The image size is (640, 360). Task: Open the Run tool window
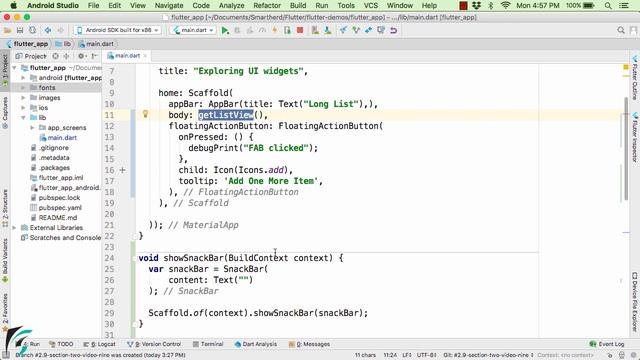click(31, 344)
